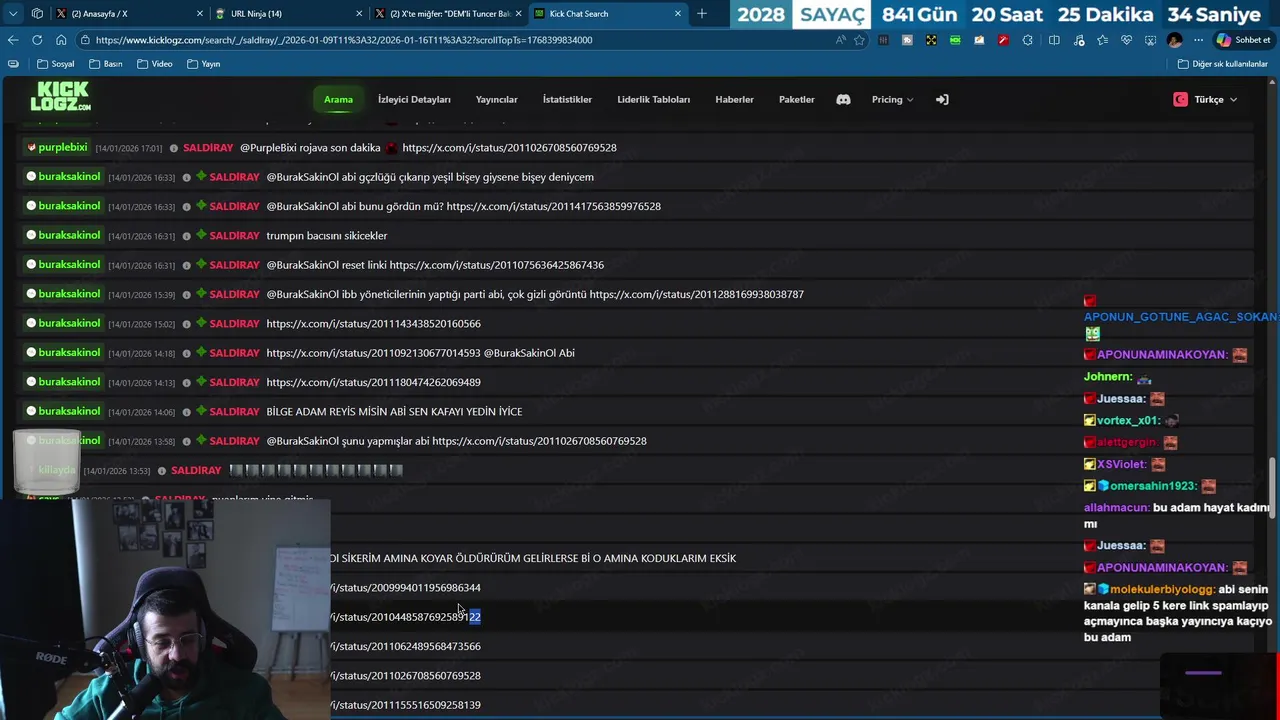The width and height of the screenshot is (1280, 720).
Task: Open the Basın bookmarks folder
Action: (x=106, y=64)
